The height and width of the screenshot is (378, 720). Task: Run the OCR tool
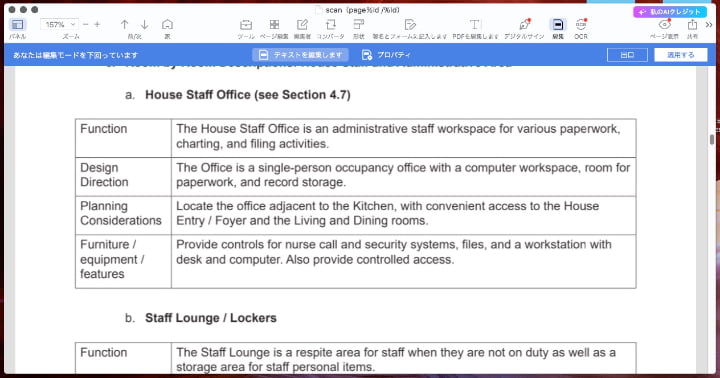tap(581, 24)
